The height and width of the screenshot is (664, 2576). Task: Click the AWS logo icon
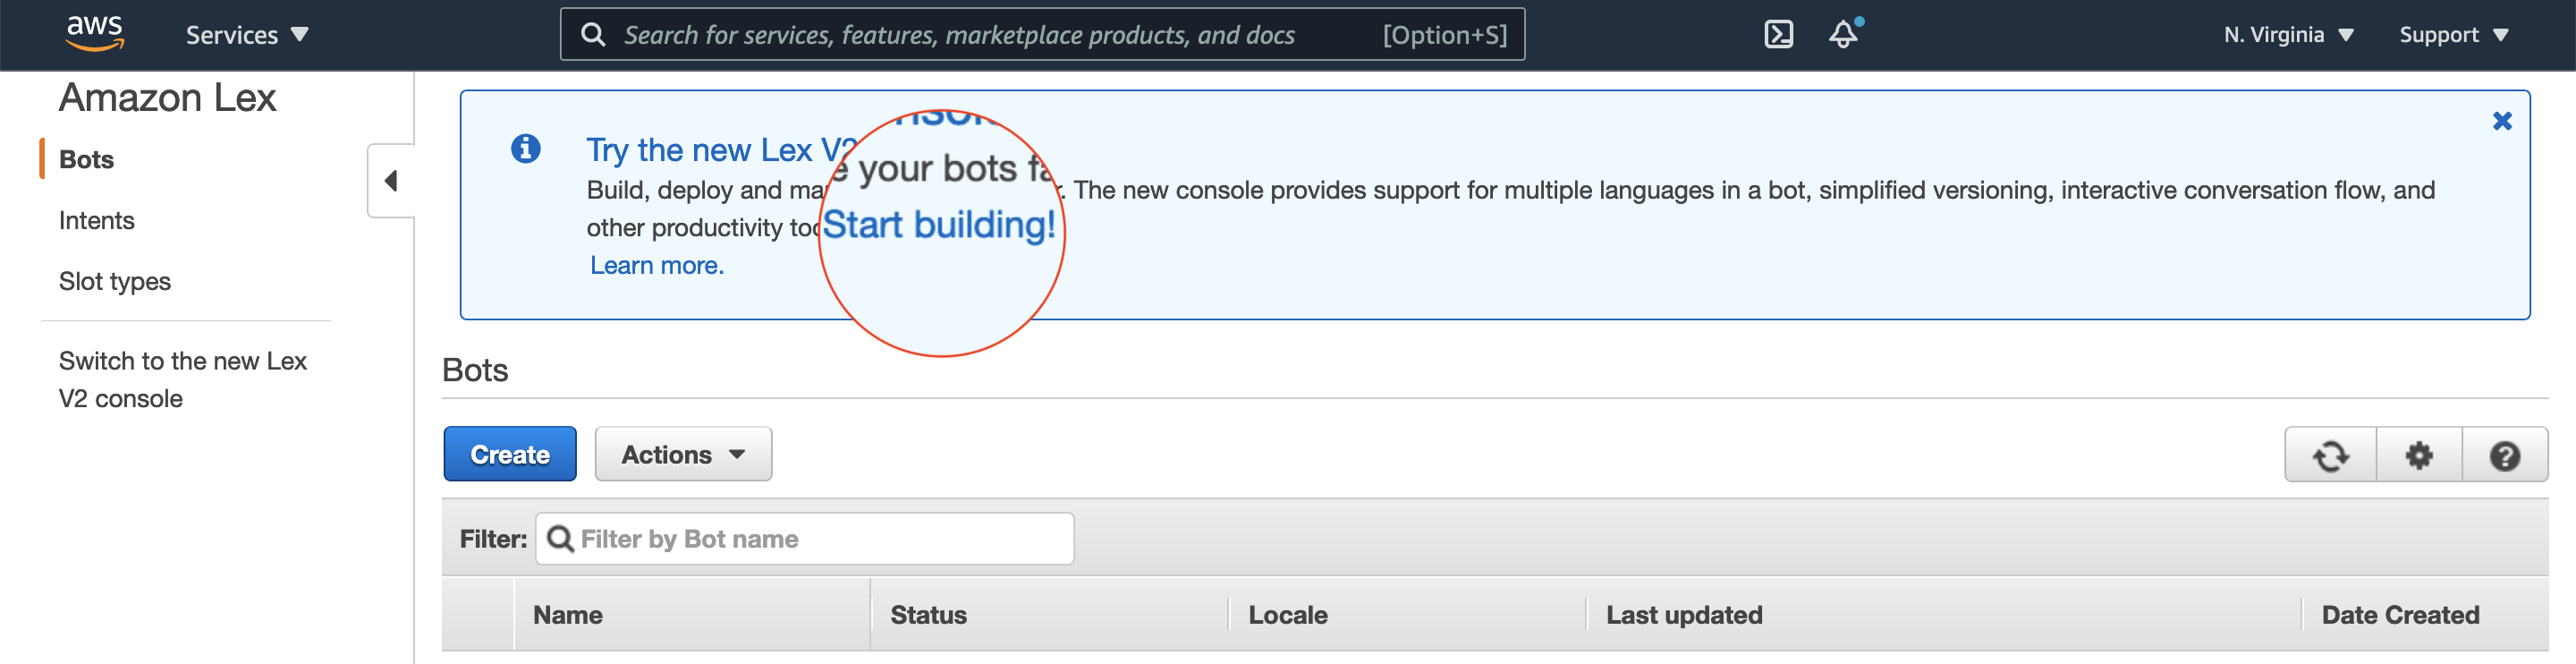94,33
